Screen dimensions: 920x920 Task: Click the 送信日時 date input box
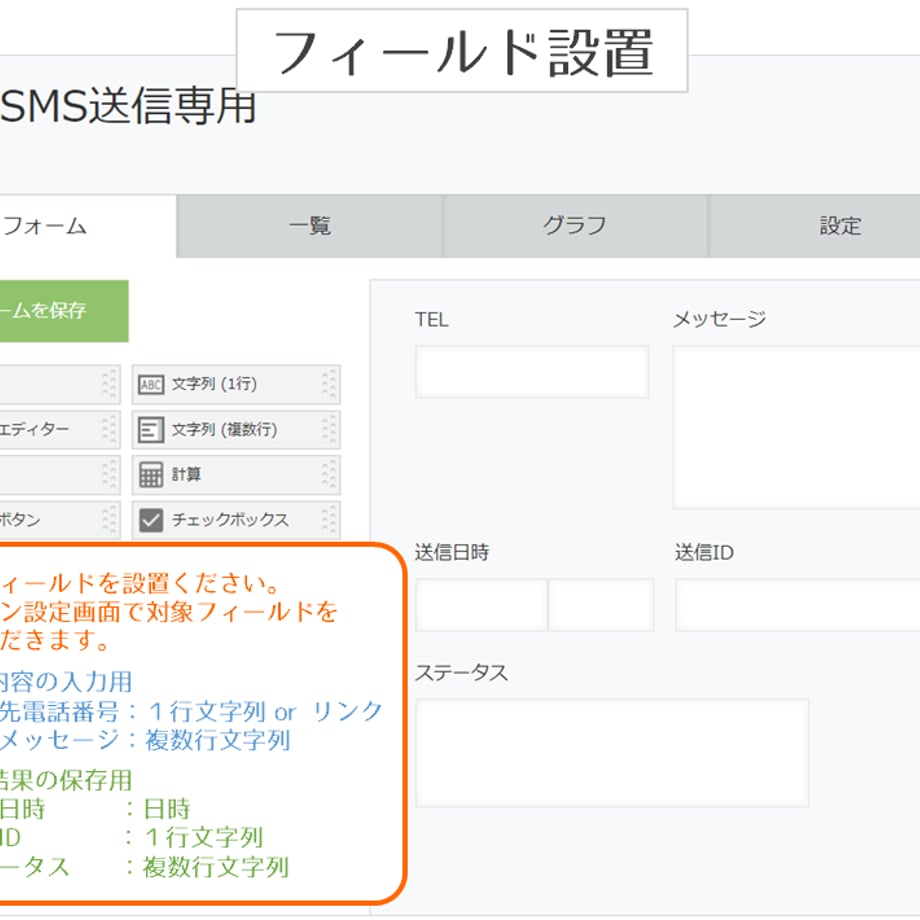482,605
